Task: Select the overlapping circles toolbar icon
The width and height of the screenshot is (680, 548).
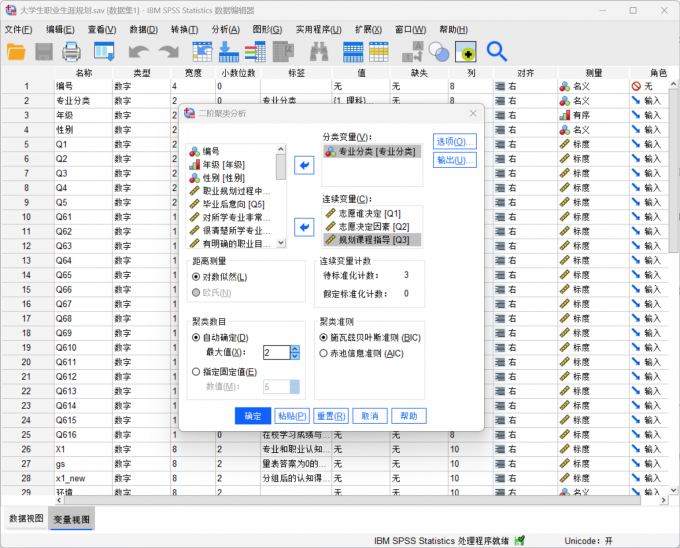Action: point(439,52)
